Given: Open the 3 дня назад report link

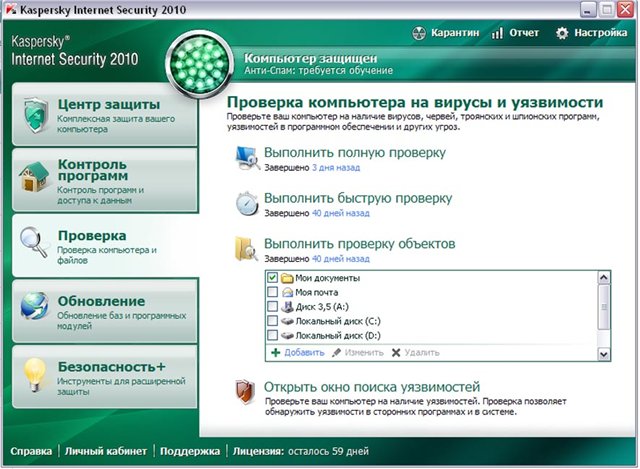Looking at the screenshot, I should [336, 168].
